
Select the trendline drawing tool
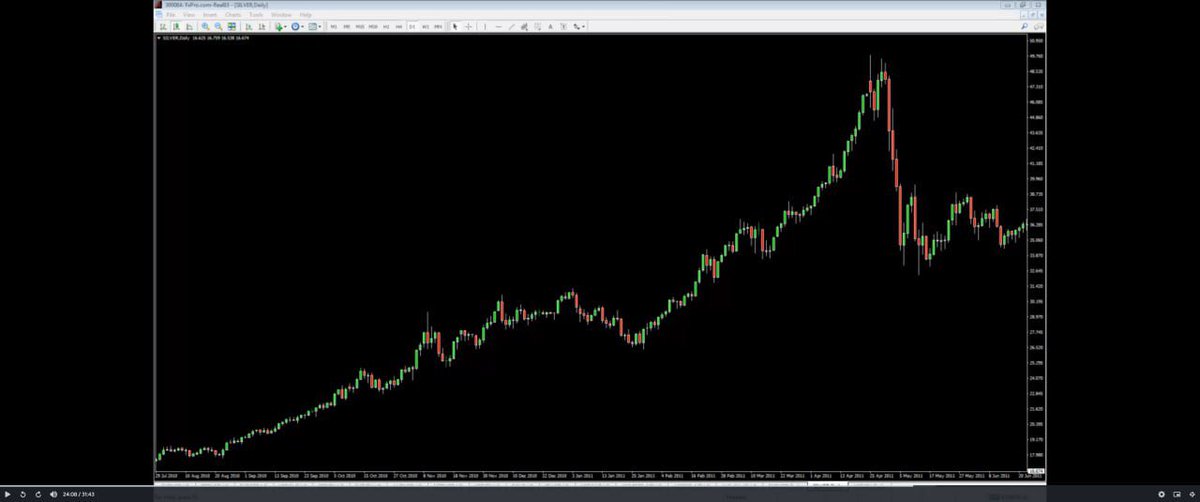coord(511,27)
